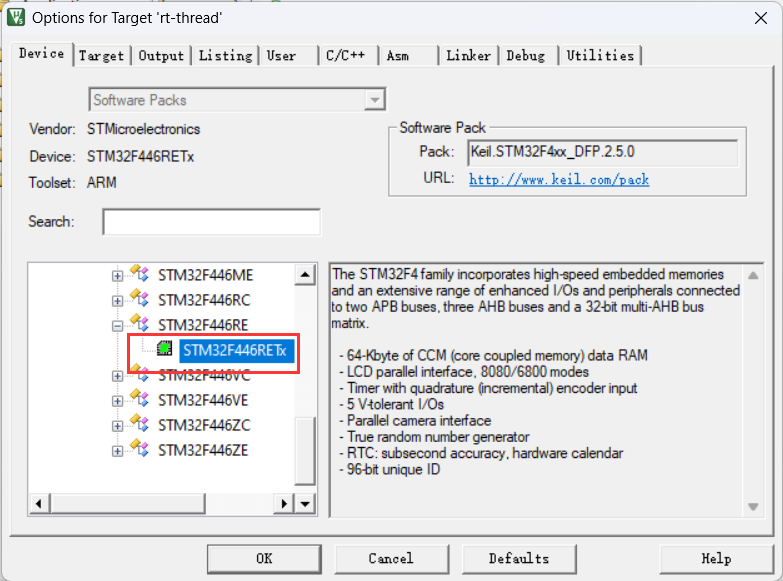Open the Utilities tab
This screenshot has height=581, width=783.
pyautogui.click(x=600, y=55)
